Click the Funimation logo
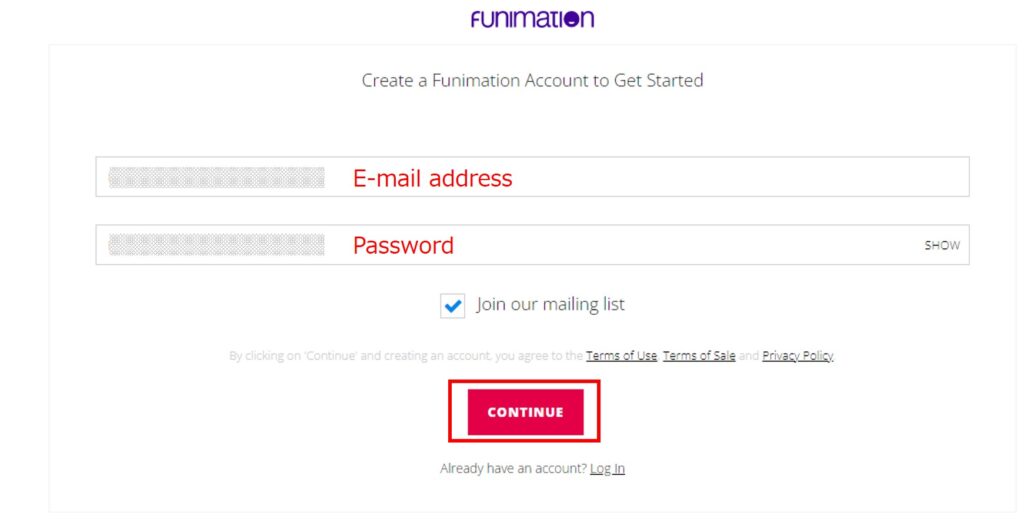Viewport: 1024px width, 519px height. tap(532, 18)
